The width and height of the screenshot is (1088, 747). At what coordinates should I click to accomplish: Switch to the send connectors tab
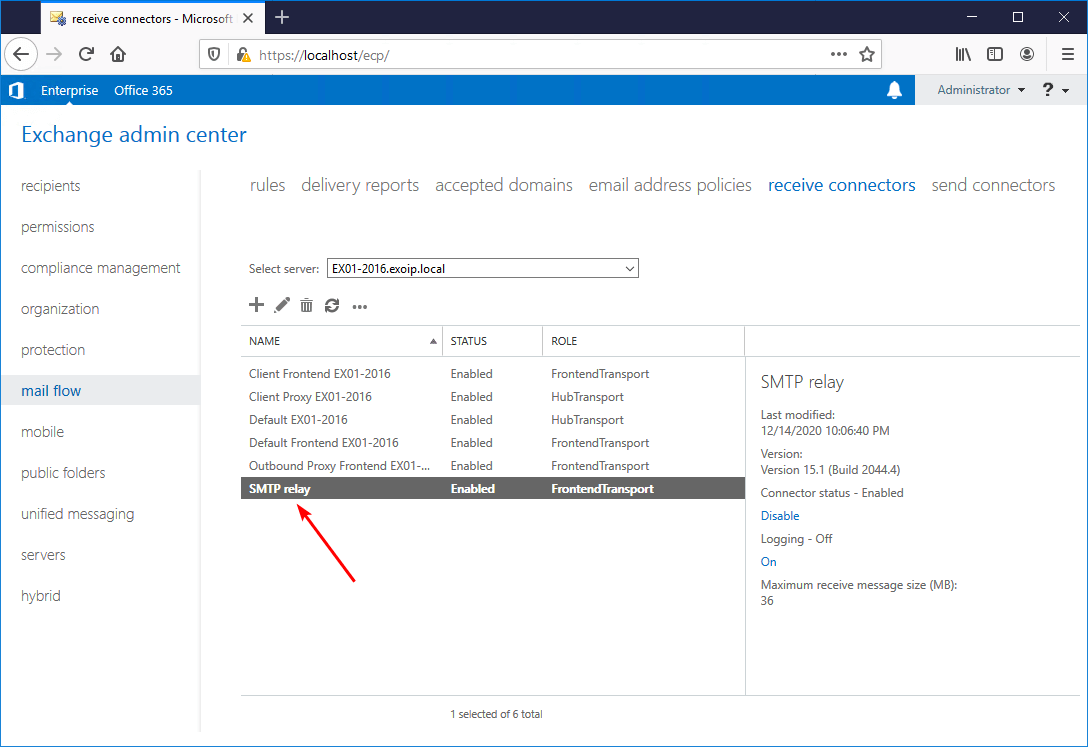point(993,185)
